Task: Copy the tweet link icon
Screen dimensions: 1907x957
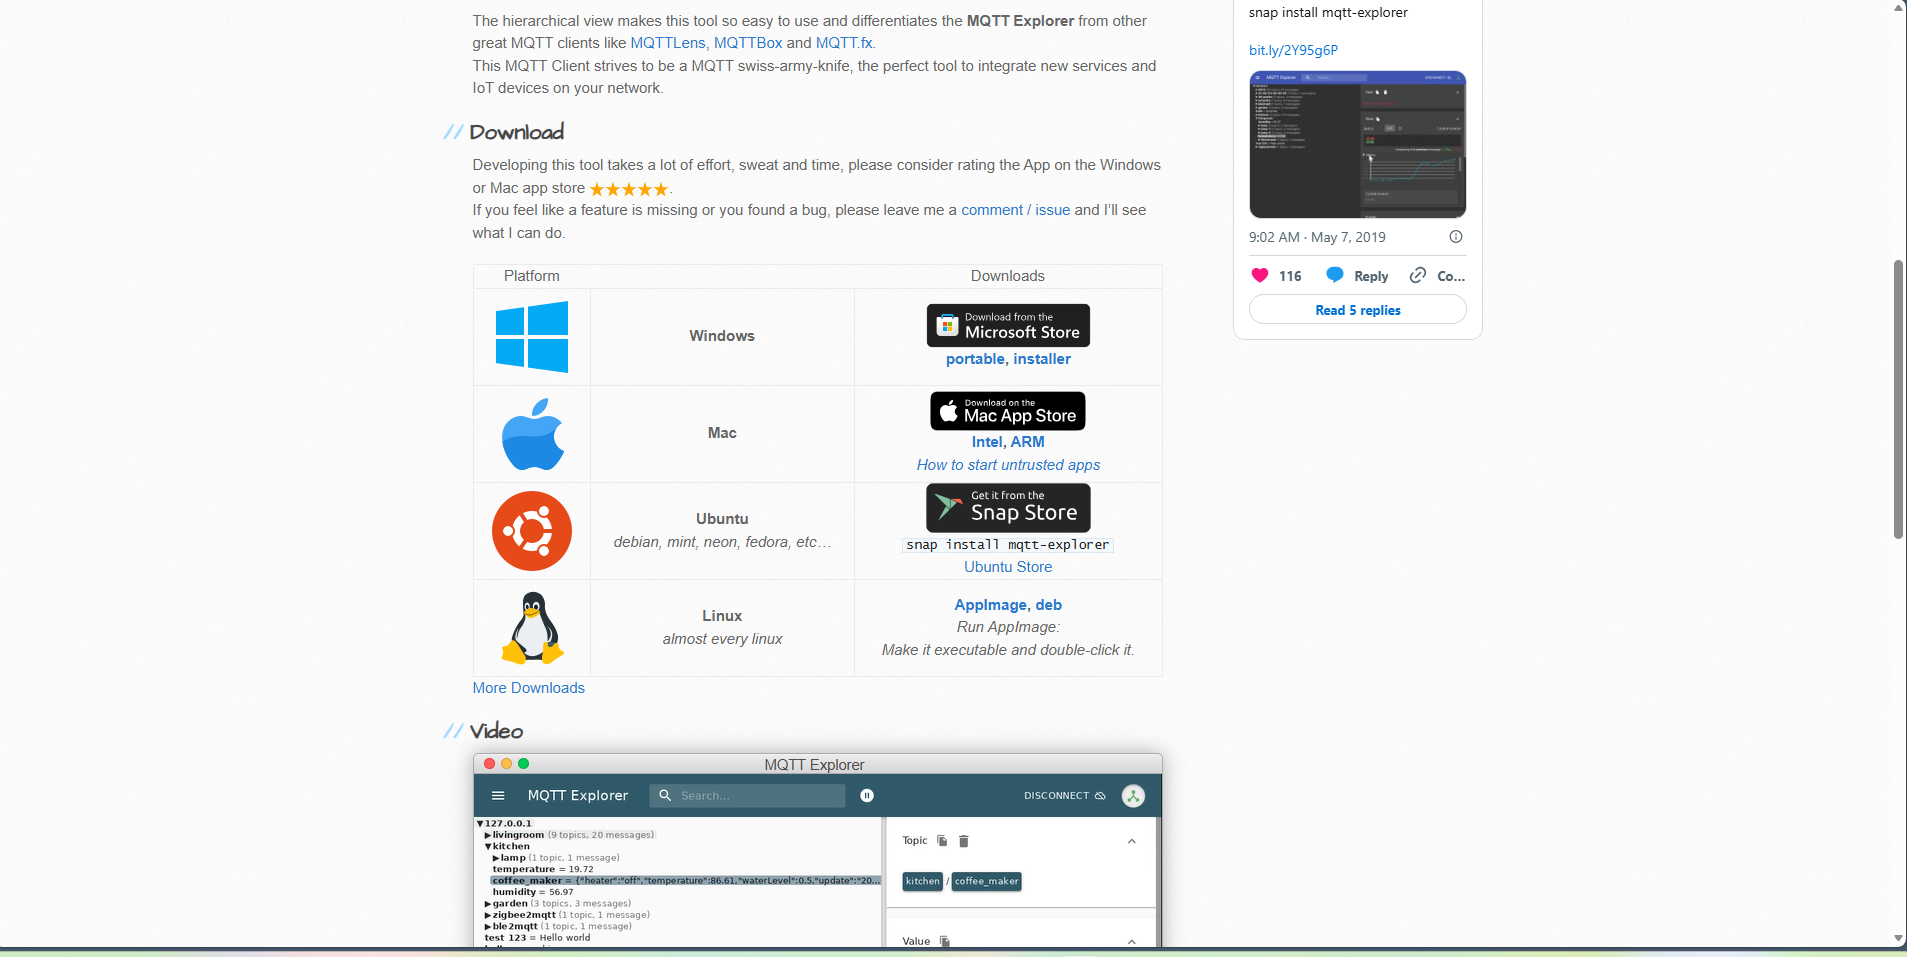Action: click(1418, 275)
